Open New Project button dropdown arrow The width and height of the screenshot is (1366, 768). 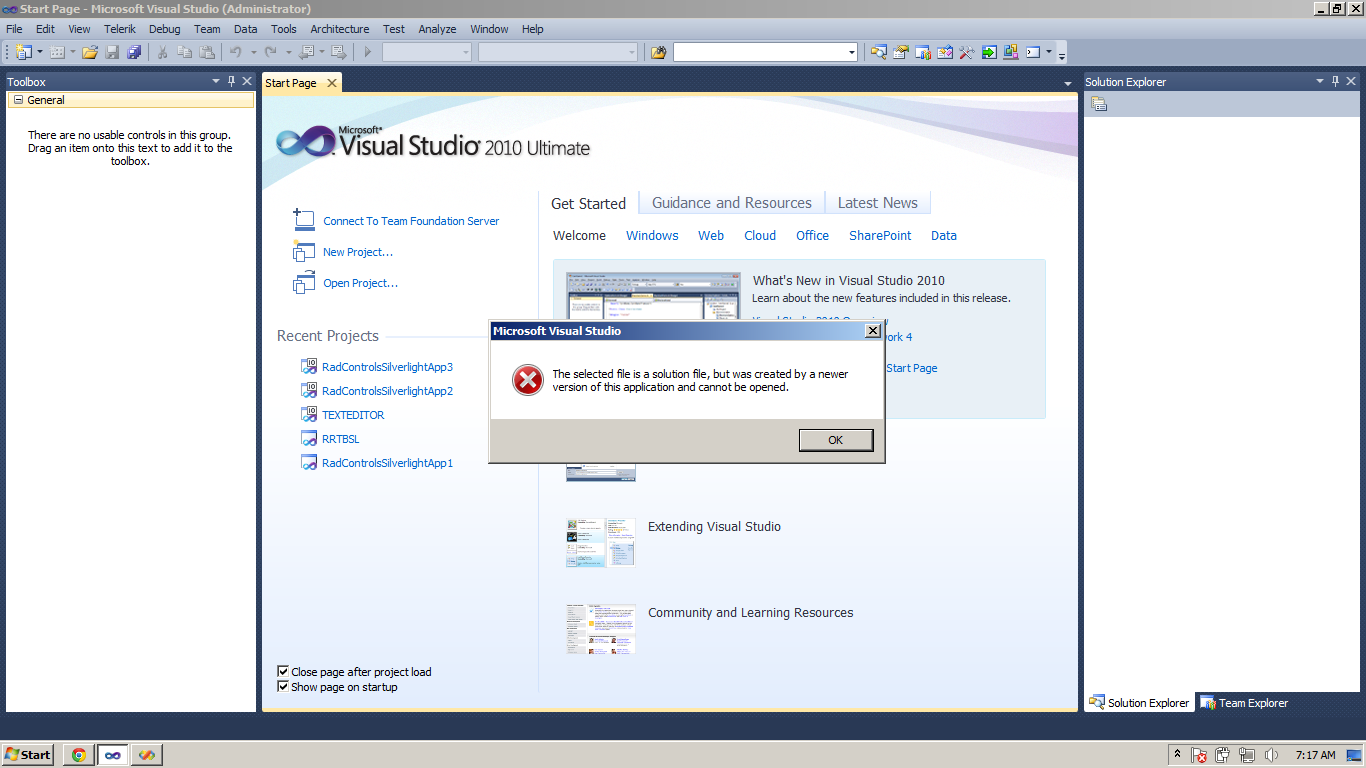pos(40,52)
